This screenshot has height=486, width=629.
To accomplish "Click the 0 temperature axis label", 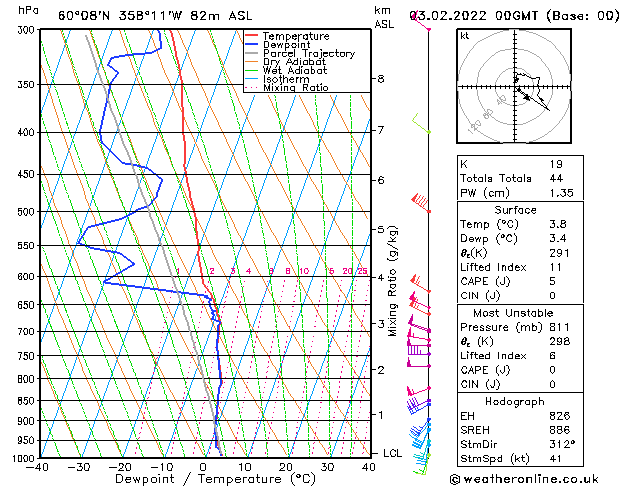I will pyautogui.click(x=203, y=467).
